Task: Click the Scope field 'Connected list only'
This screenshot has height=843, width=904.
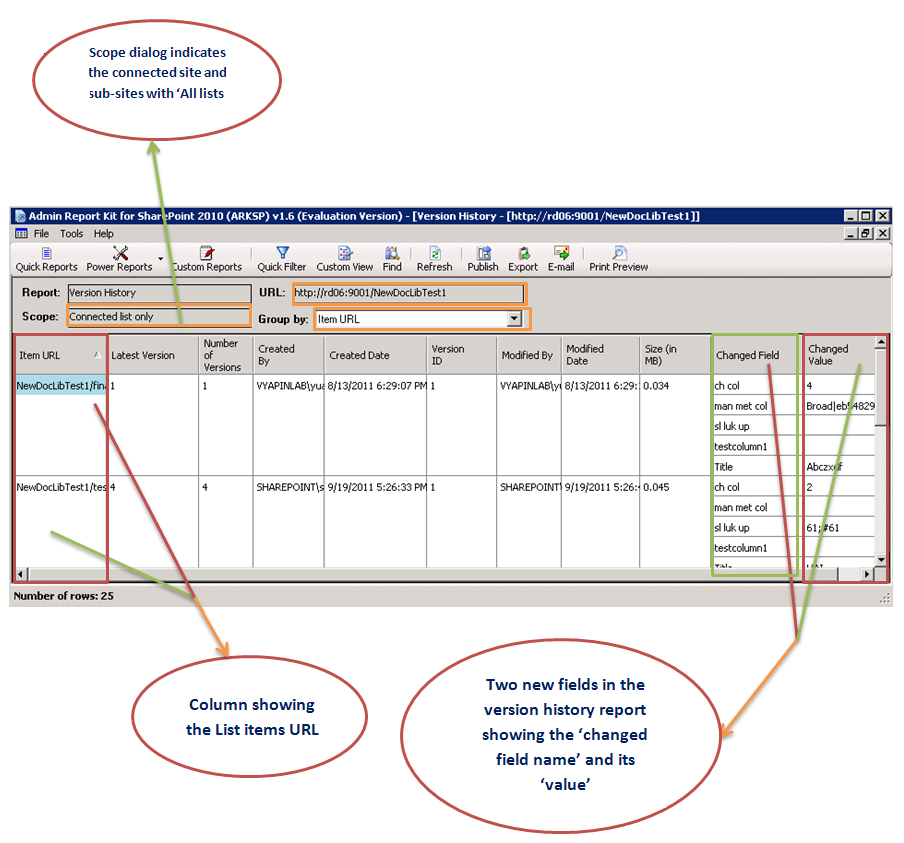Action: [x=159, y=317]
